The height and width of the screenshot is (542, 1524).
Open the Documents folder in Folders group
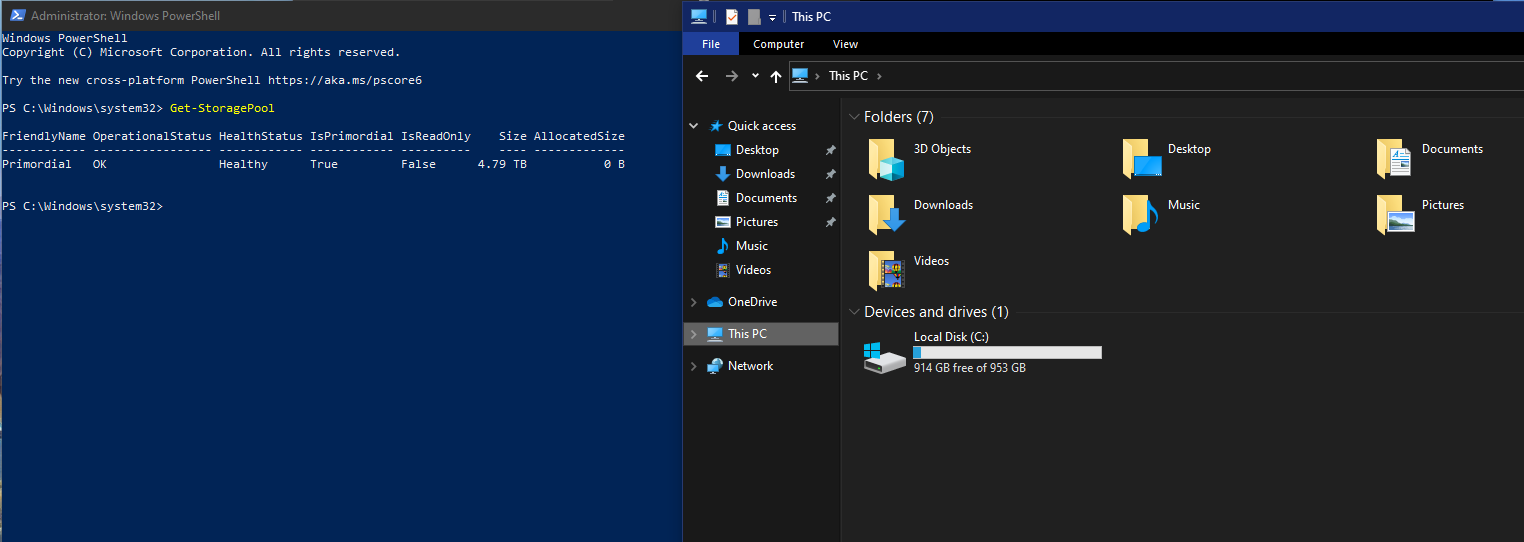[1395, 160]
